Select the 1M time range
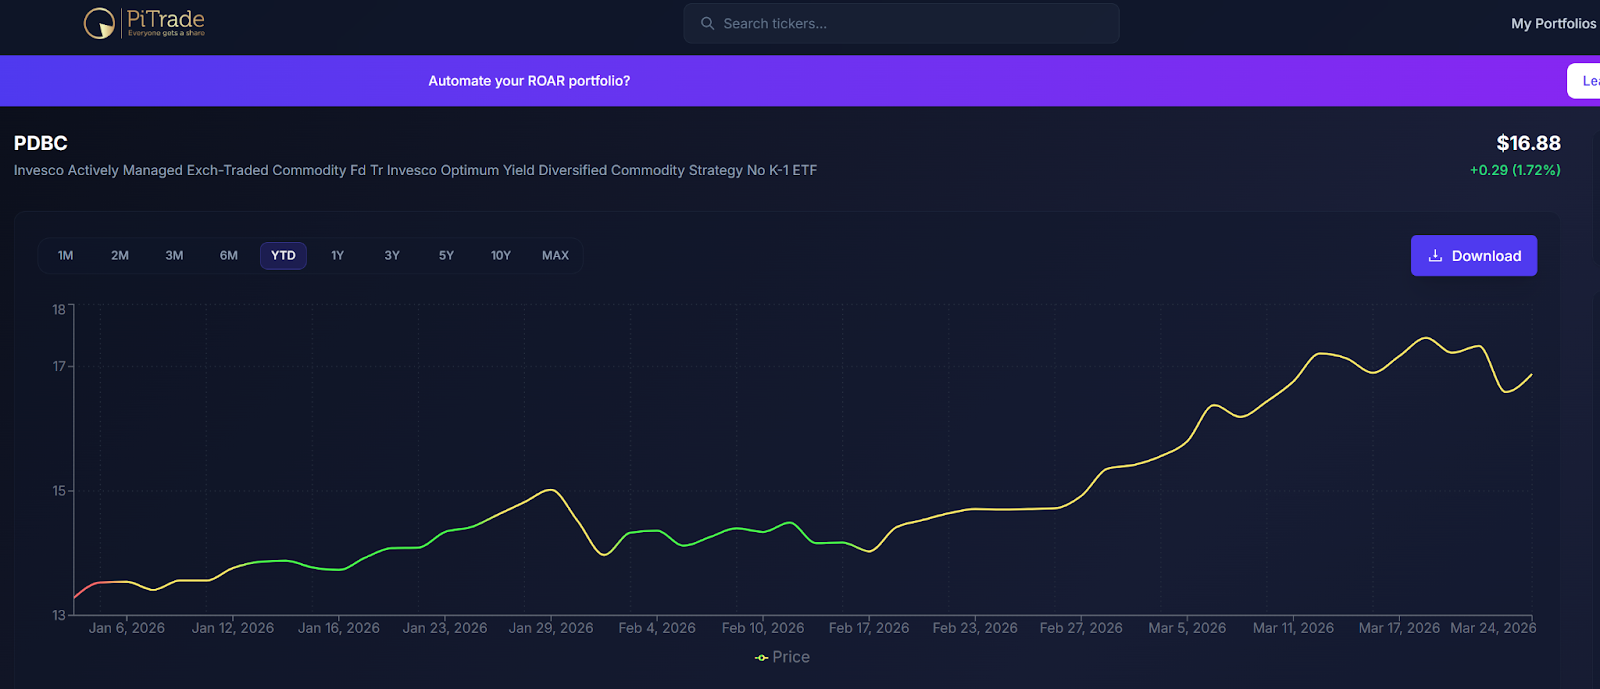1600x689 pixels. (66, 256)
